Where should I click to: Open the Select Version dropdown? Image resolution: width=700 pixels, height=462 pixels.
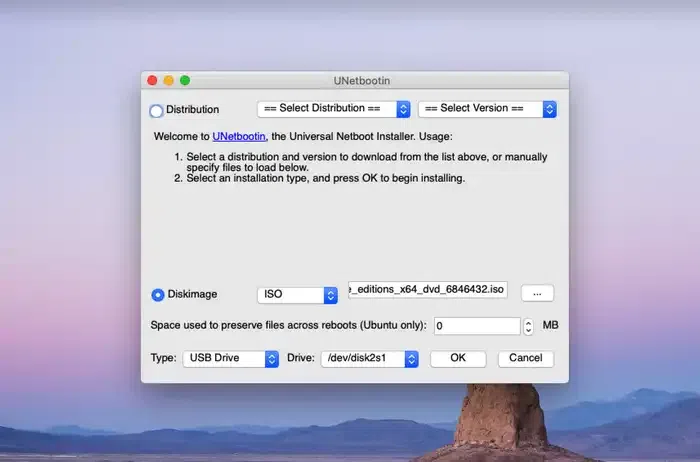point(487,109)
